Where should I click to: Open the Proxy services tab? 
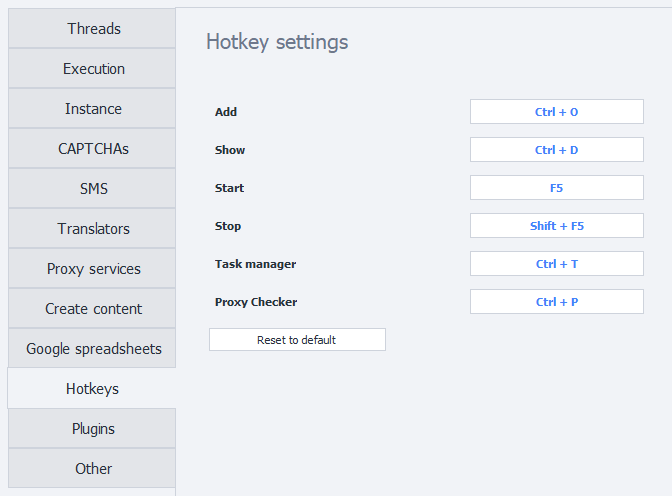pyautogui.click(x=93, y=269)
